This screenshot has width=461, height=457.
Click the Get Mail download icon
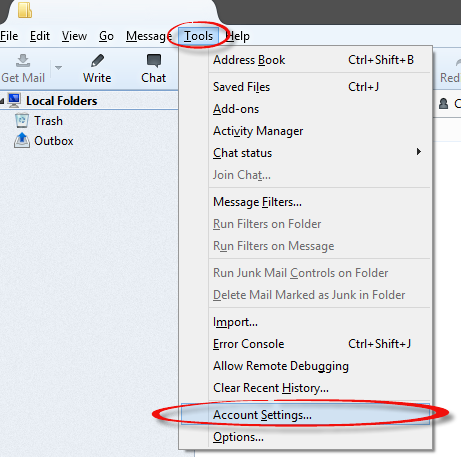[x=23, y=60]
